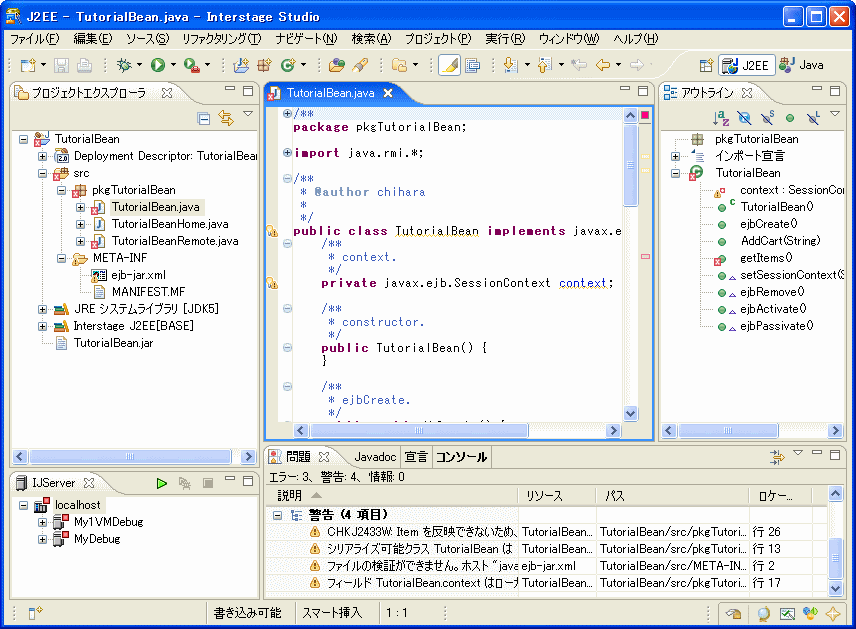The image size is (856, 629).
Task: Select getItems() in the Outline
Action: coord(766,258)
